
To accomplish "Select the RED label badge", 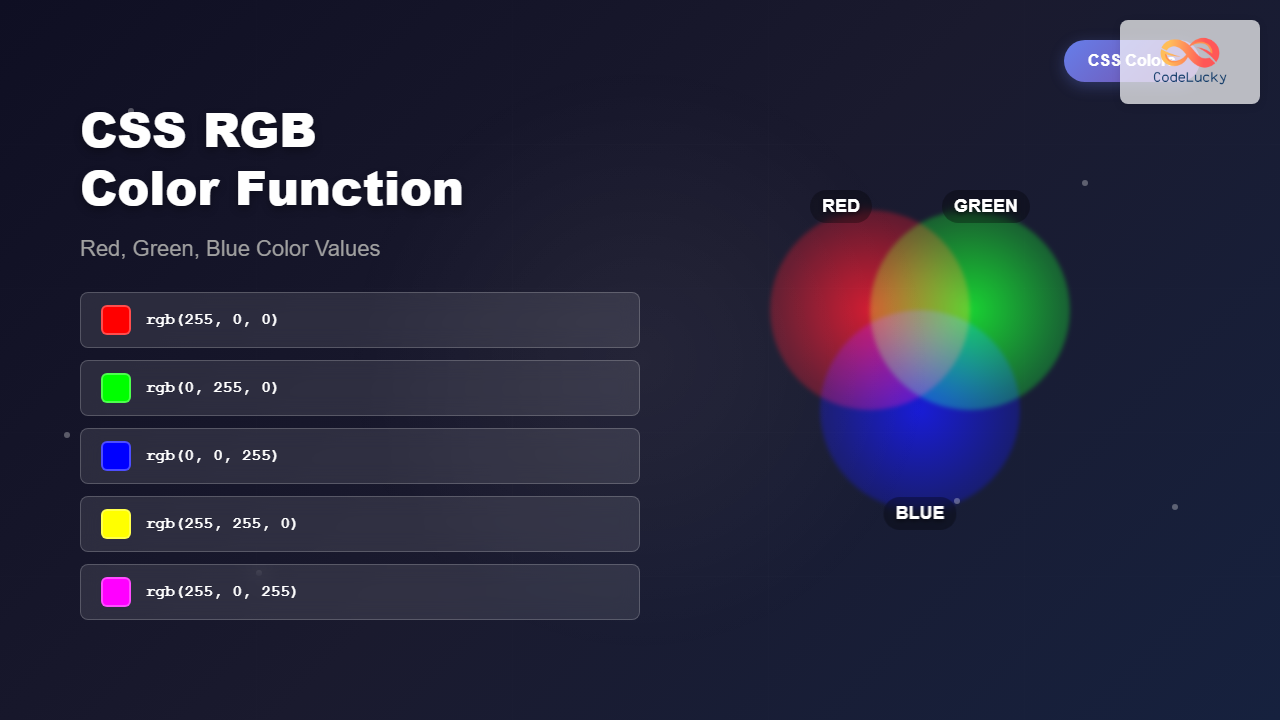I will pos(841,206).
